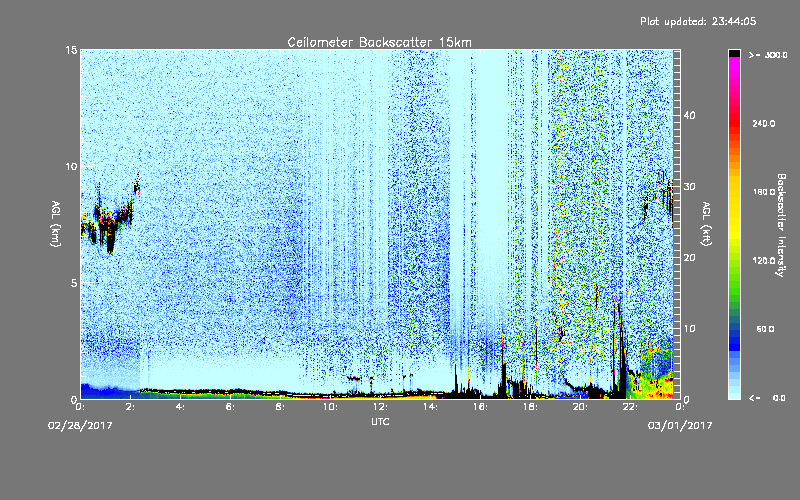Click the '20:' hour tick label
Image resolution: width=800 pixels, height=500 pixels.
(x=580, y=407)
